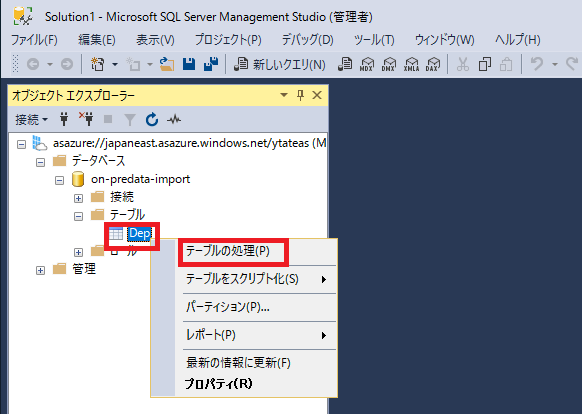Open the プロジェクト(P) menu

tap(228, 40)
